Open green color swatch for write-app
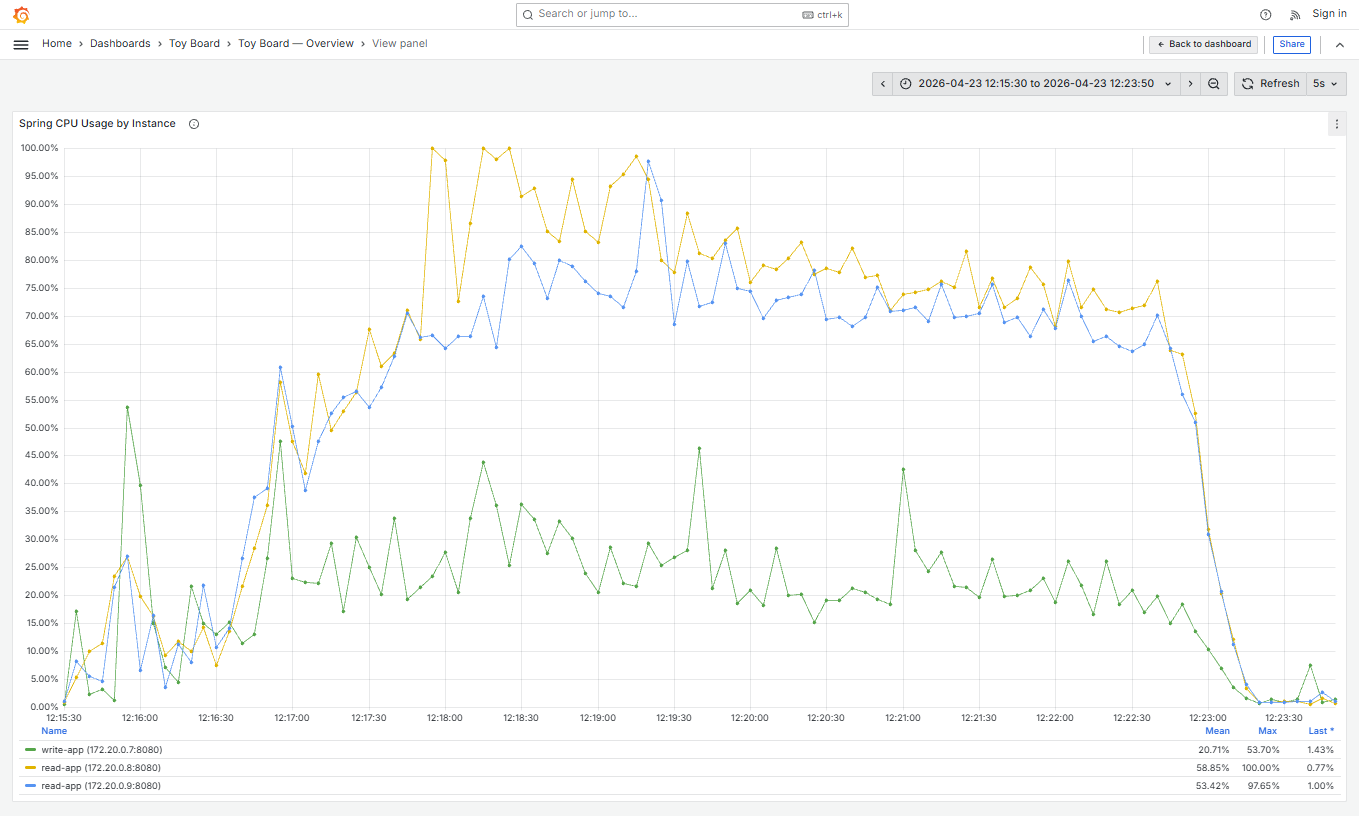1359x816 pixels. point(30,749)
